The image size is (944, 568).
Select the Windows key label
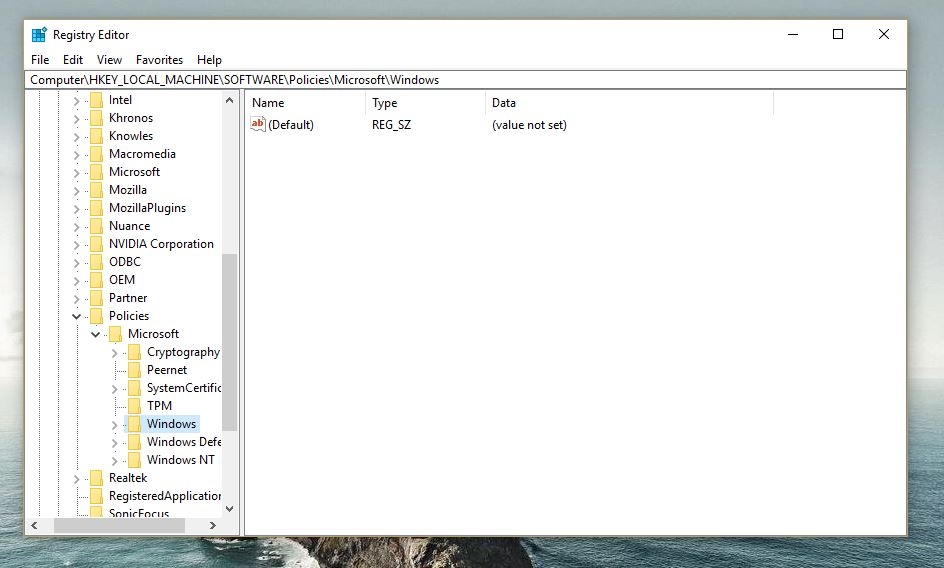(172, 424)
